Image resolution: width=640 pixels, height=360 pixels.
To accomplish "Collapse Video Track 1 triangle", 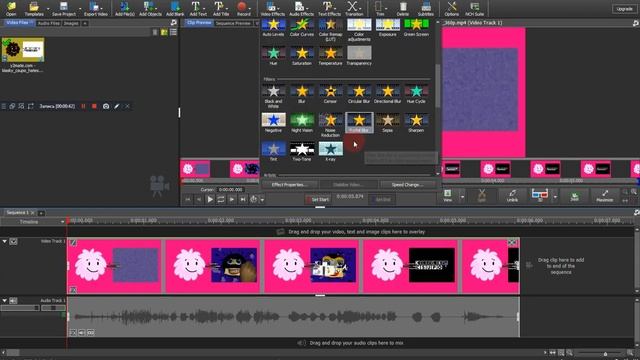I will 4,242.
